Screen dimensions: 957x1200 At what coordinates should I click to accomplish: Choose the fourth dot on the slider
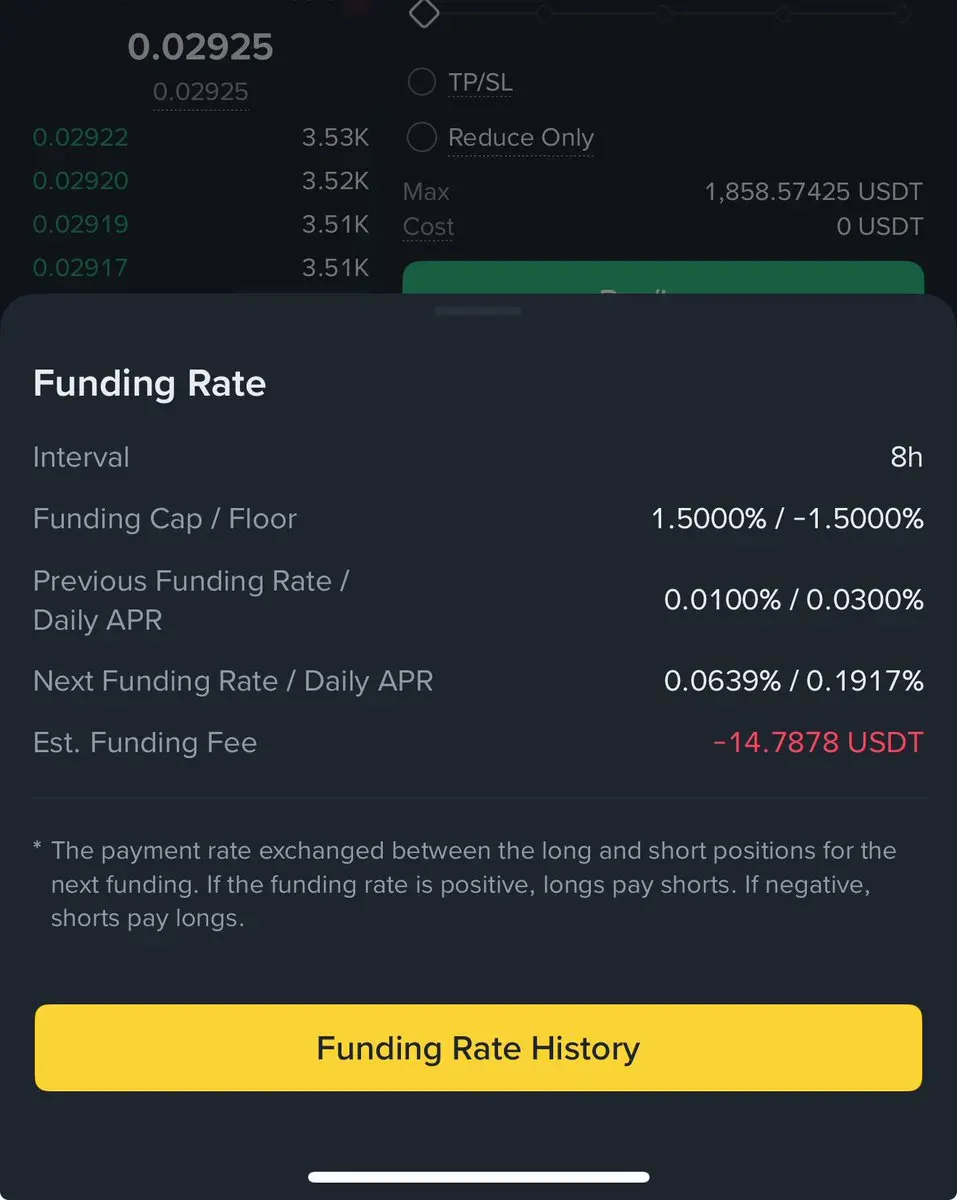(783, 14)
